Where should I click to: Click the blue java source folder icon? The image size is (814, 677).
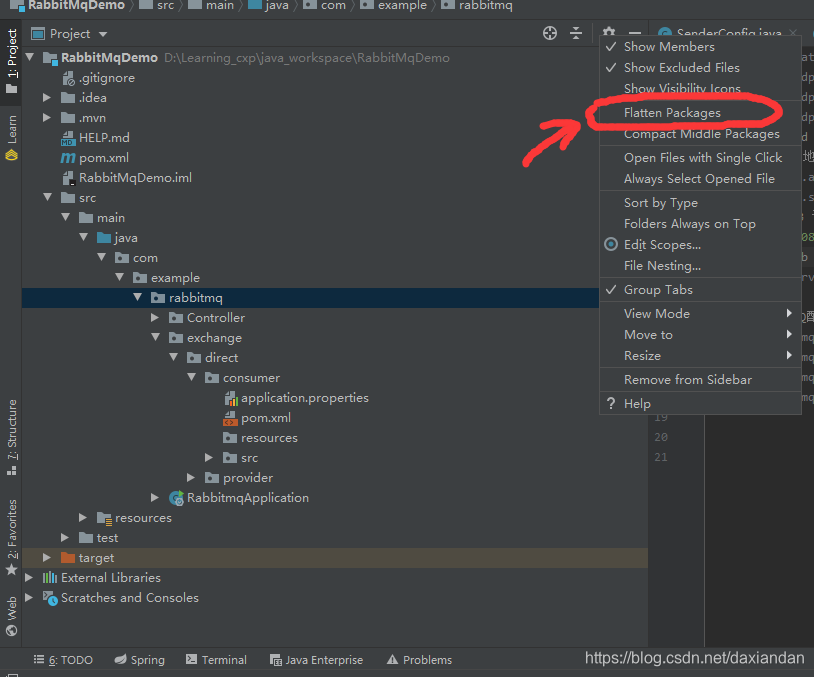(x=104, y=238)
